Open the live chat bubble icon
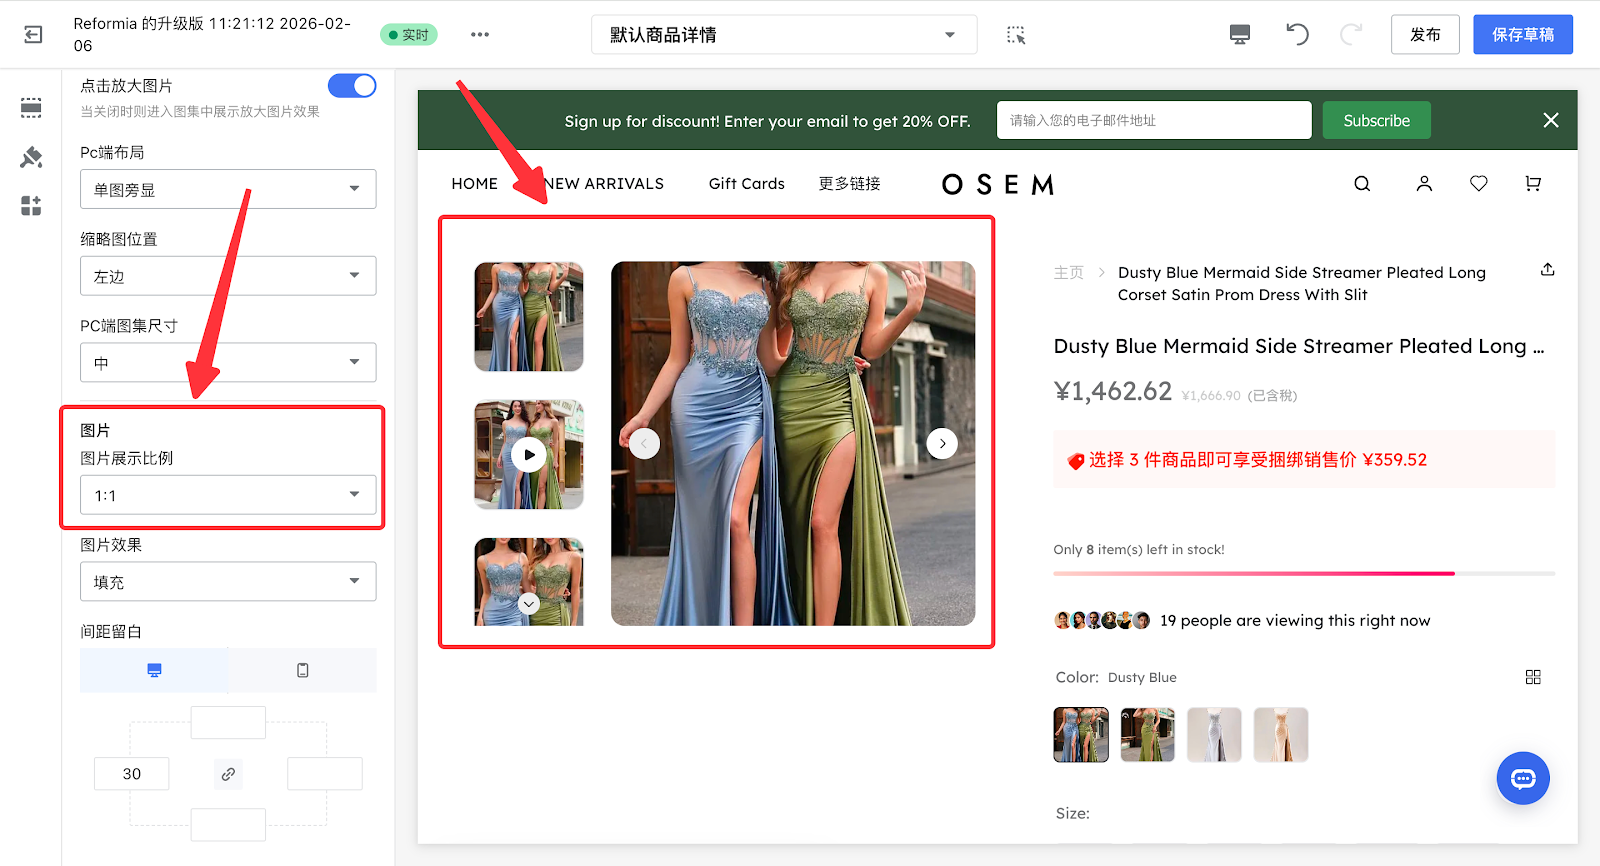The image size is (1600, 866). click(1522, 778)
